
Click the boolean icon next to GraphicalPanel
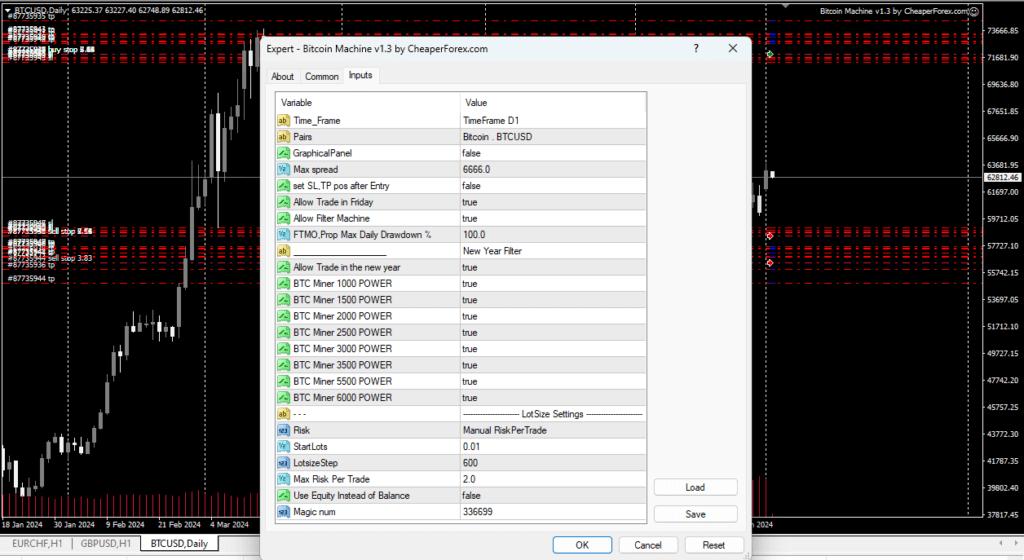coord(283,153)
